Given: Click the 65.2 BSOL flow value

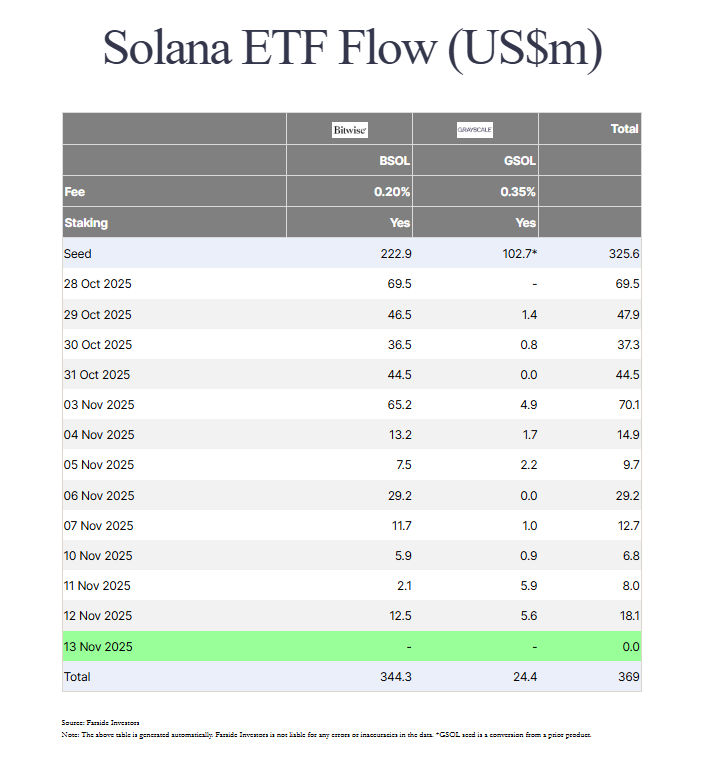Looking at the screenshot, I should point(398,405).
